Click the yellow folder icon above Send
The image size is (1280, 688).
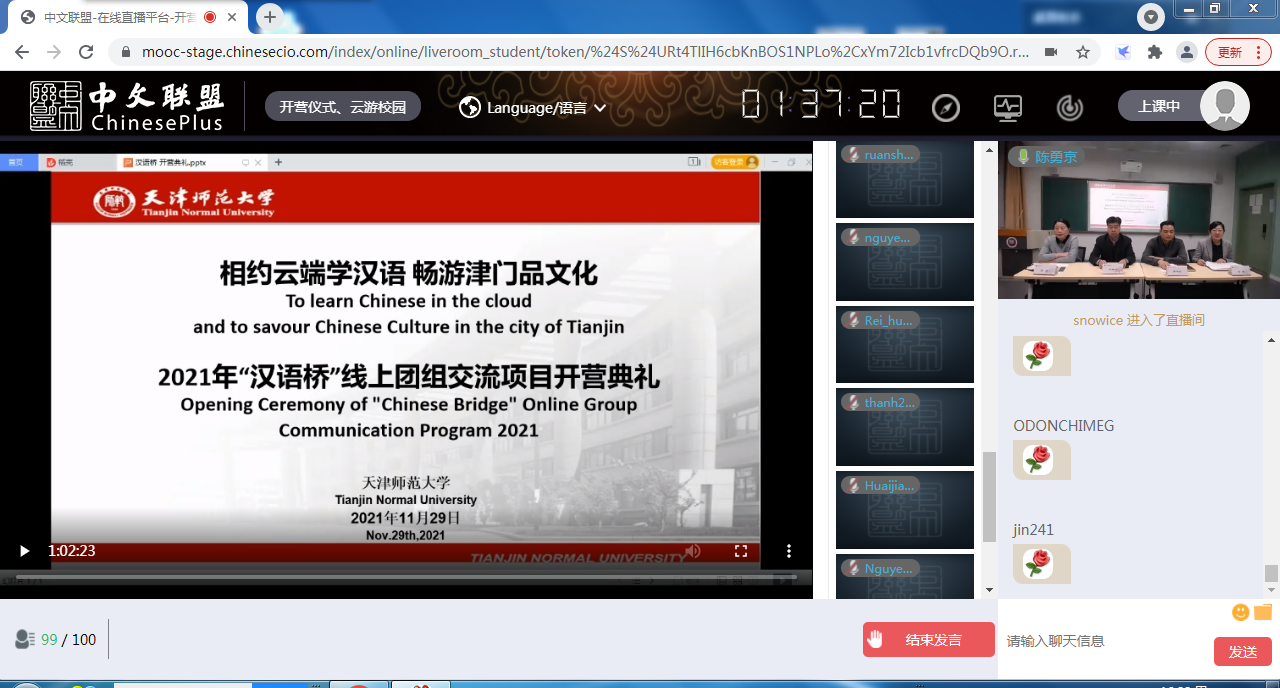[x=1262, y=612]
